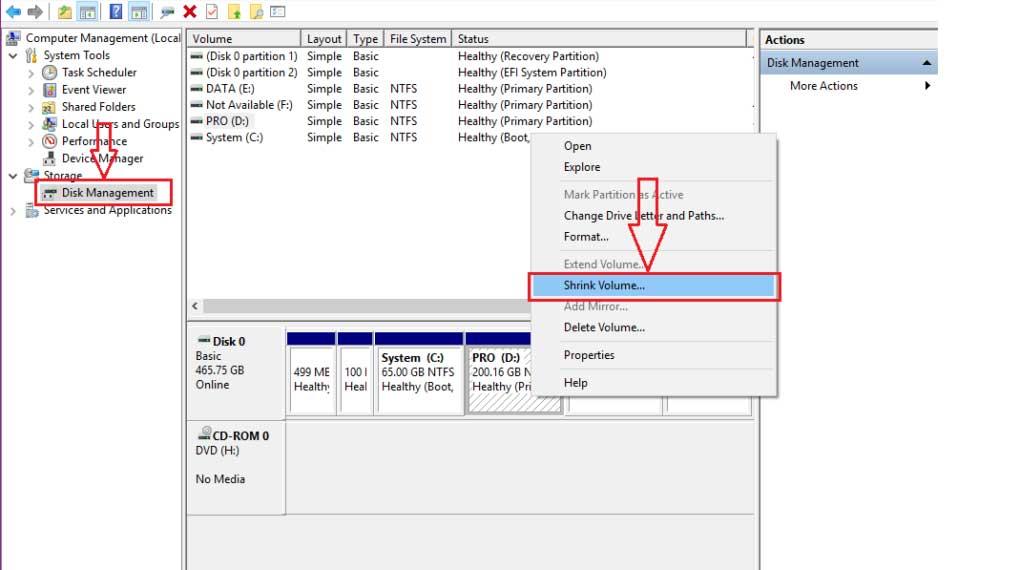
Task: Choose Delete Volume... in context menu
Action: click(x=654, y=327)
